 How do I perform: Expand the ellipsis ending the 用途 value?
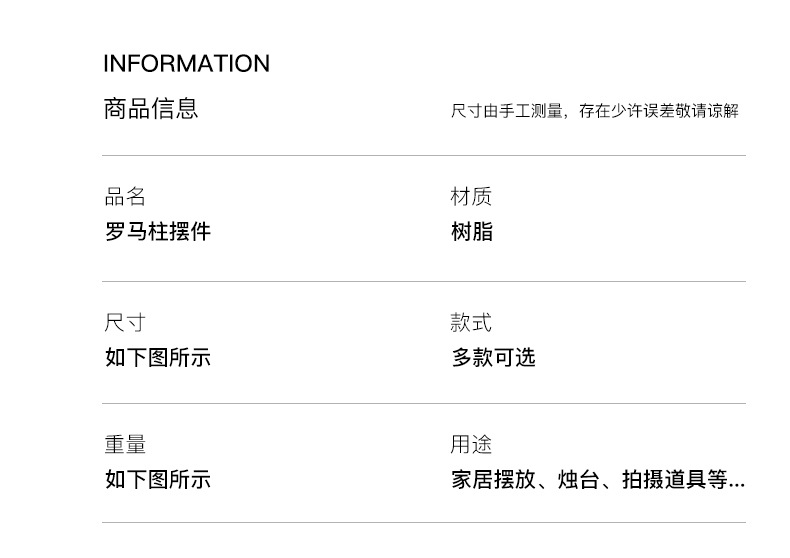pyautogui.click(x=737, y=481)
